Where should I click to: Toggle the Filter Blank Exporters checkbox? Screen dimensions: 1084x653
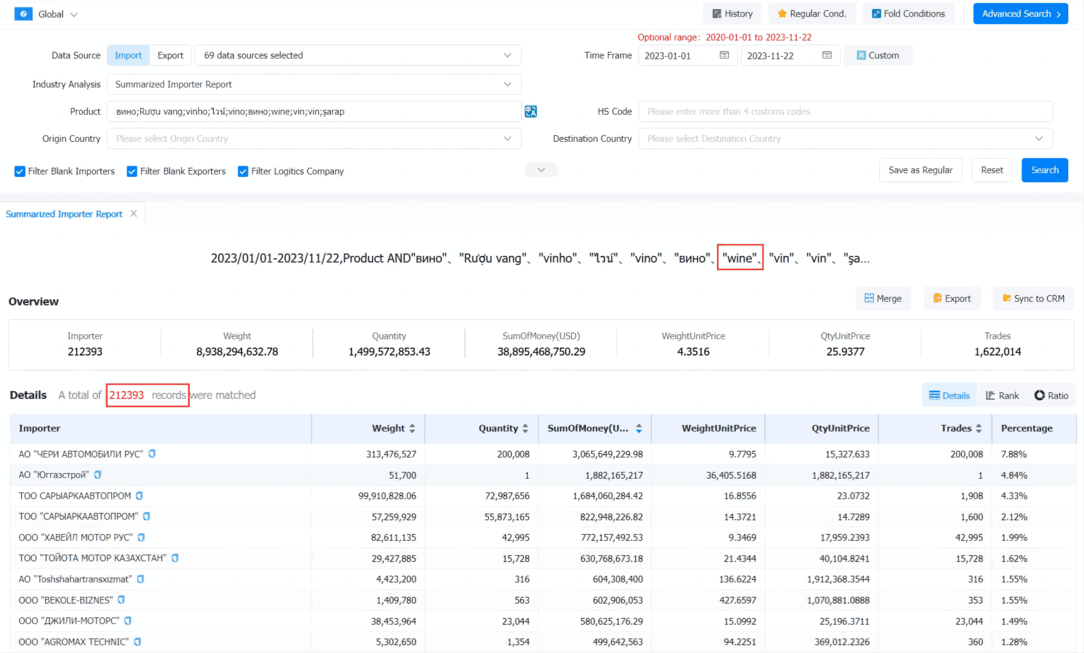pos(131,171)
